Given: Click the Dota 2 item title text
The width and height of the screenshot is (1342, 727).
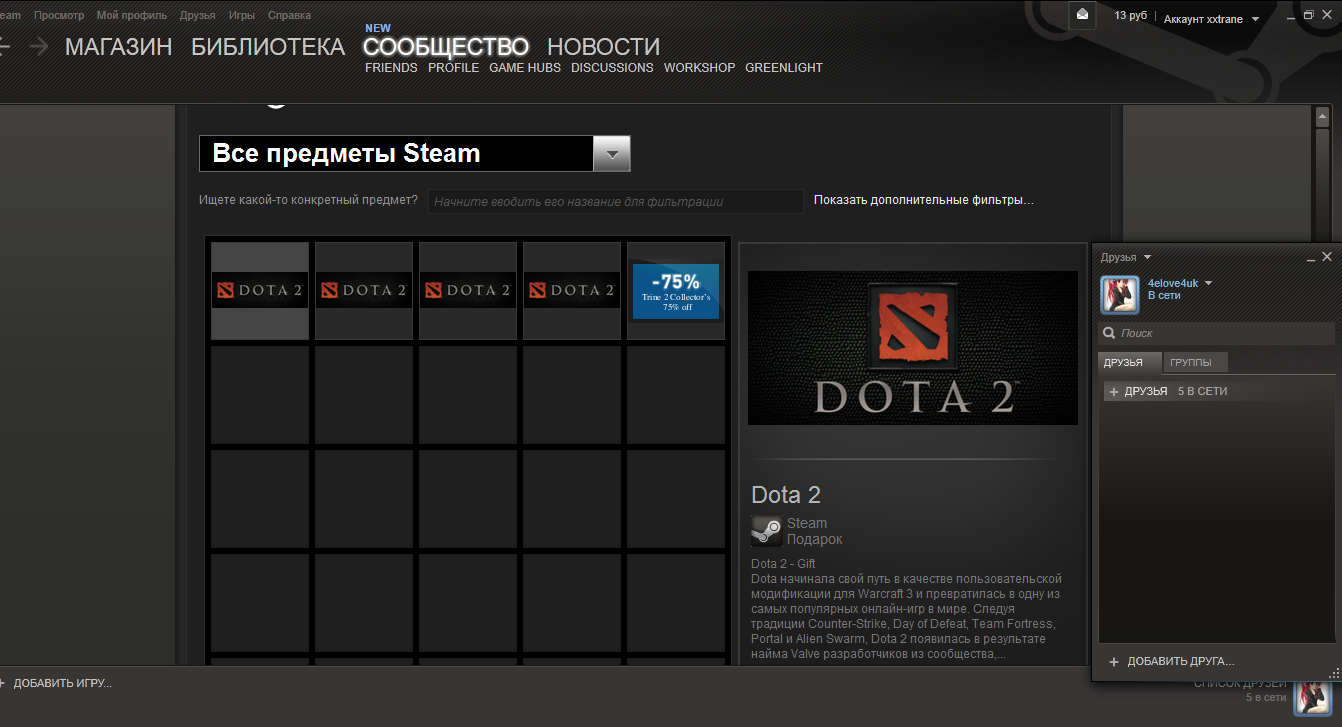Looking at the screenshot, I should click(786, 495).
